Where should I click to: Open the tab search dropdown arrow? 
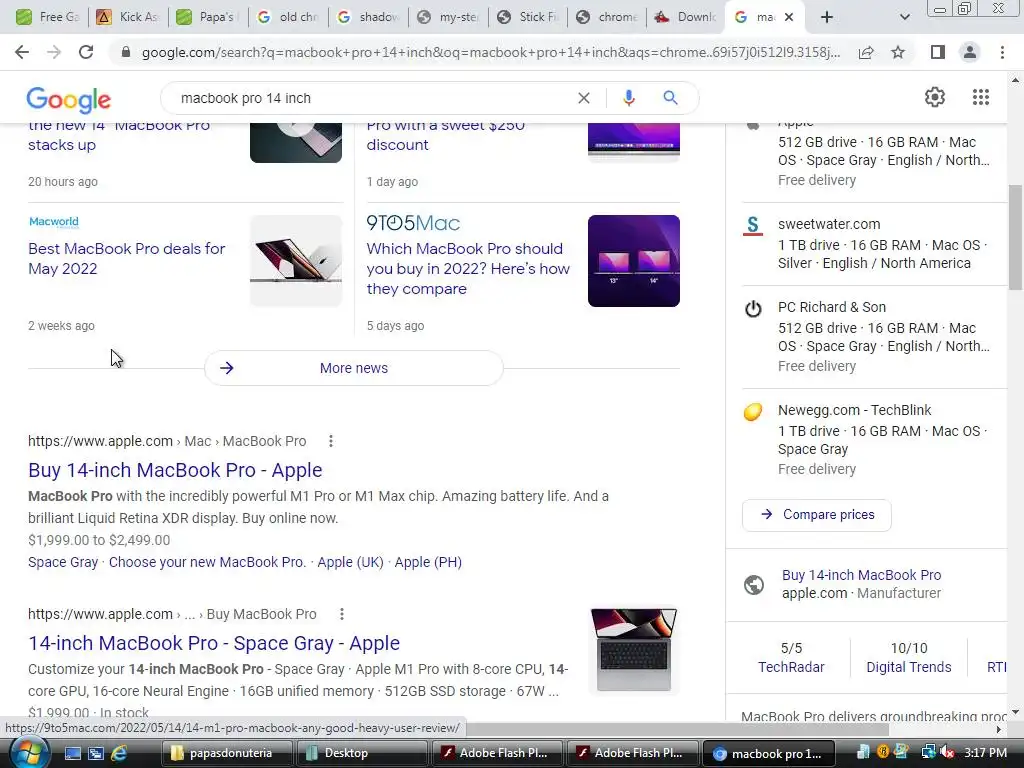(904, 17)
